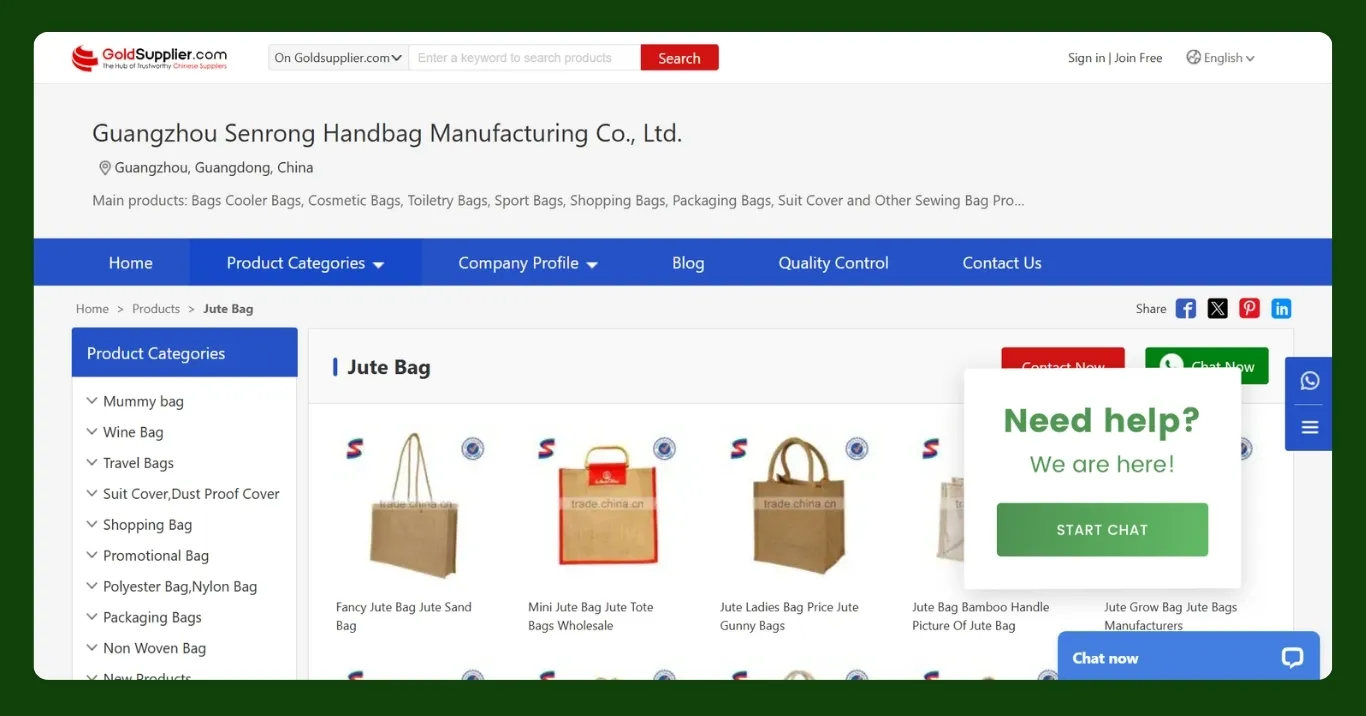Open Mini Jute Bag Jute Tote Bags title
The width and height of the screenshot is (1366, 716).
pos(591,616)
